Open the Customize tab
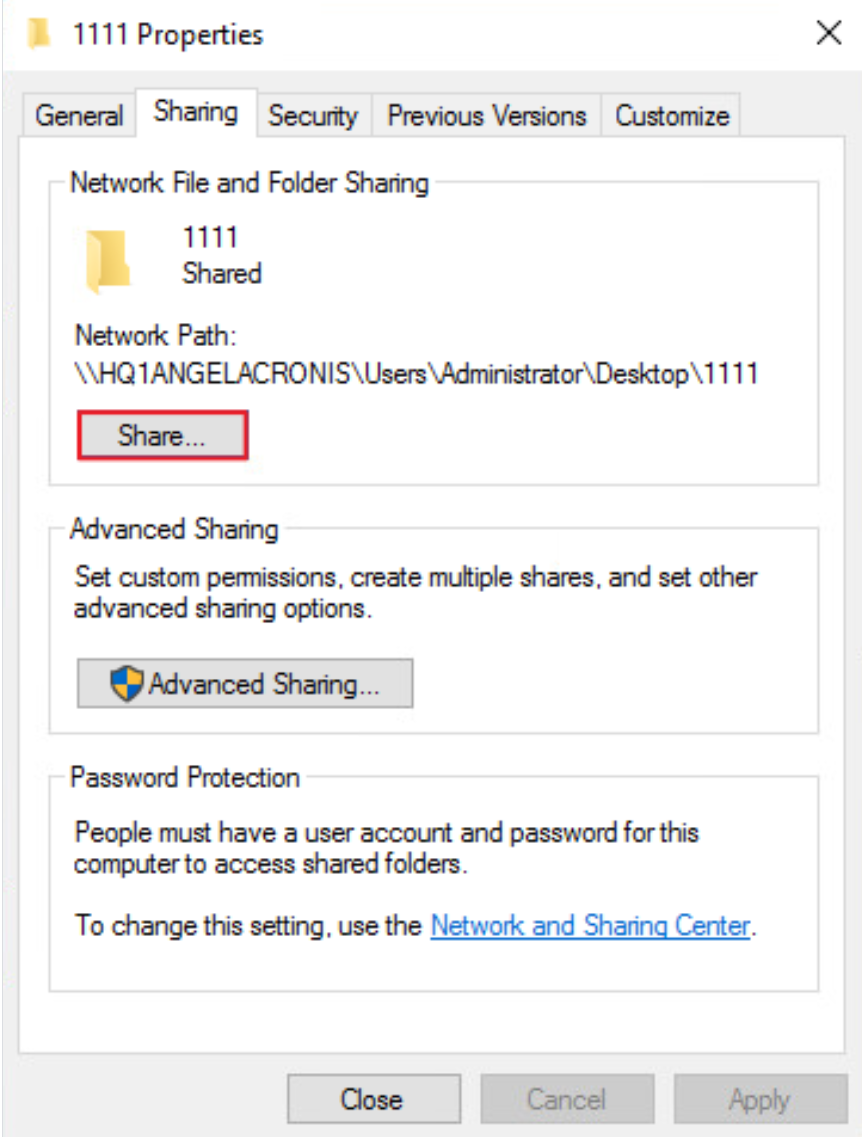Screen dimensions: 862x1137 tap(672, 116)
